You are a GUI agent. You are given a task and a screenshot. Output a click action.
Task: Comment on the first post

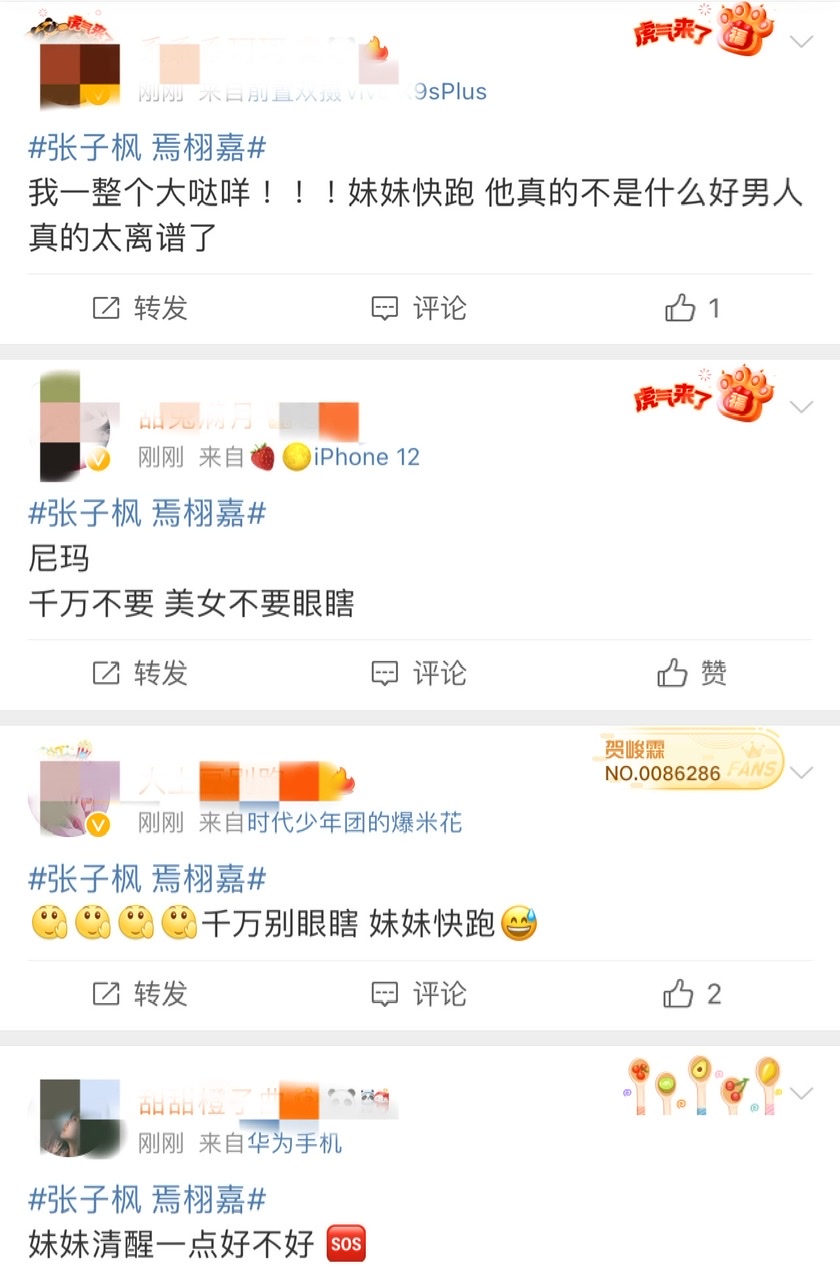[x=419, y=308]
